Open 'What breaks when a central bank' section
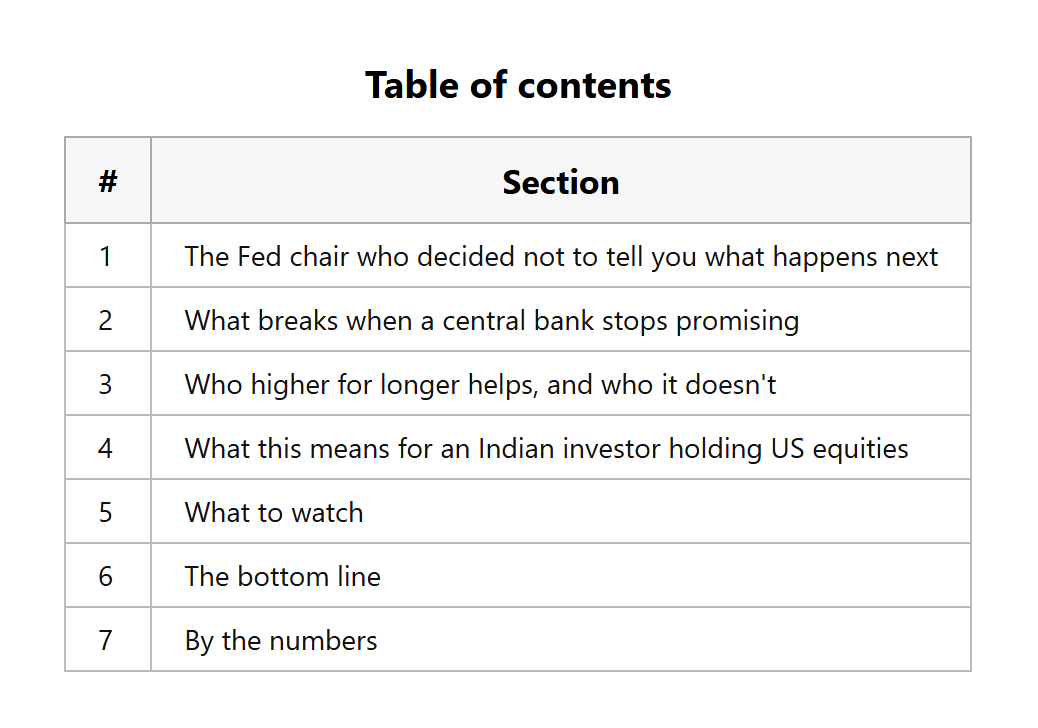This screenshot has width=1038, height=728. point(492,320)
